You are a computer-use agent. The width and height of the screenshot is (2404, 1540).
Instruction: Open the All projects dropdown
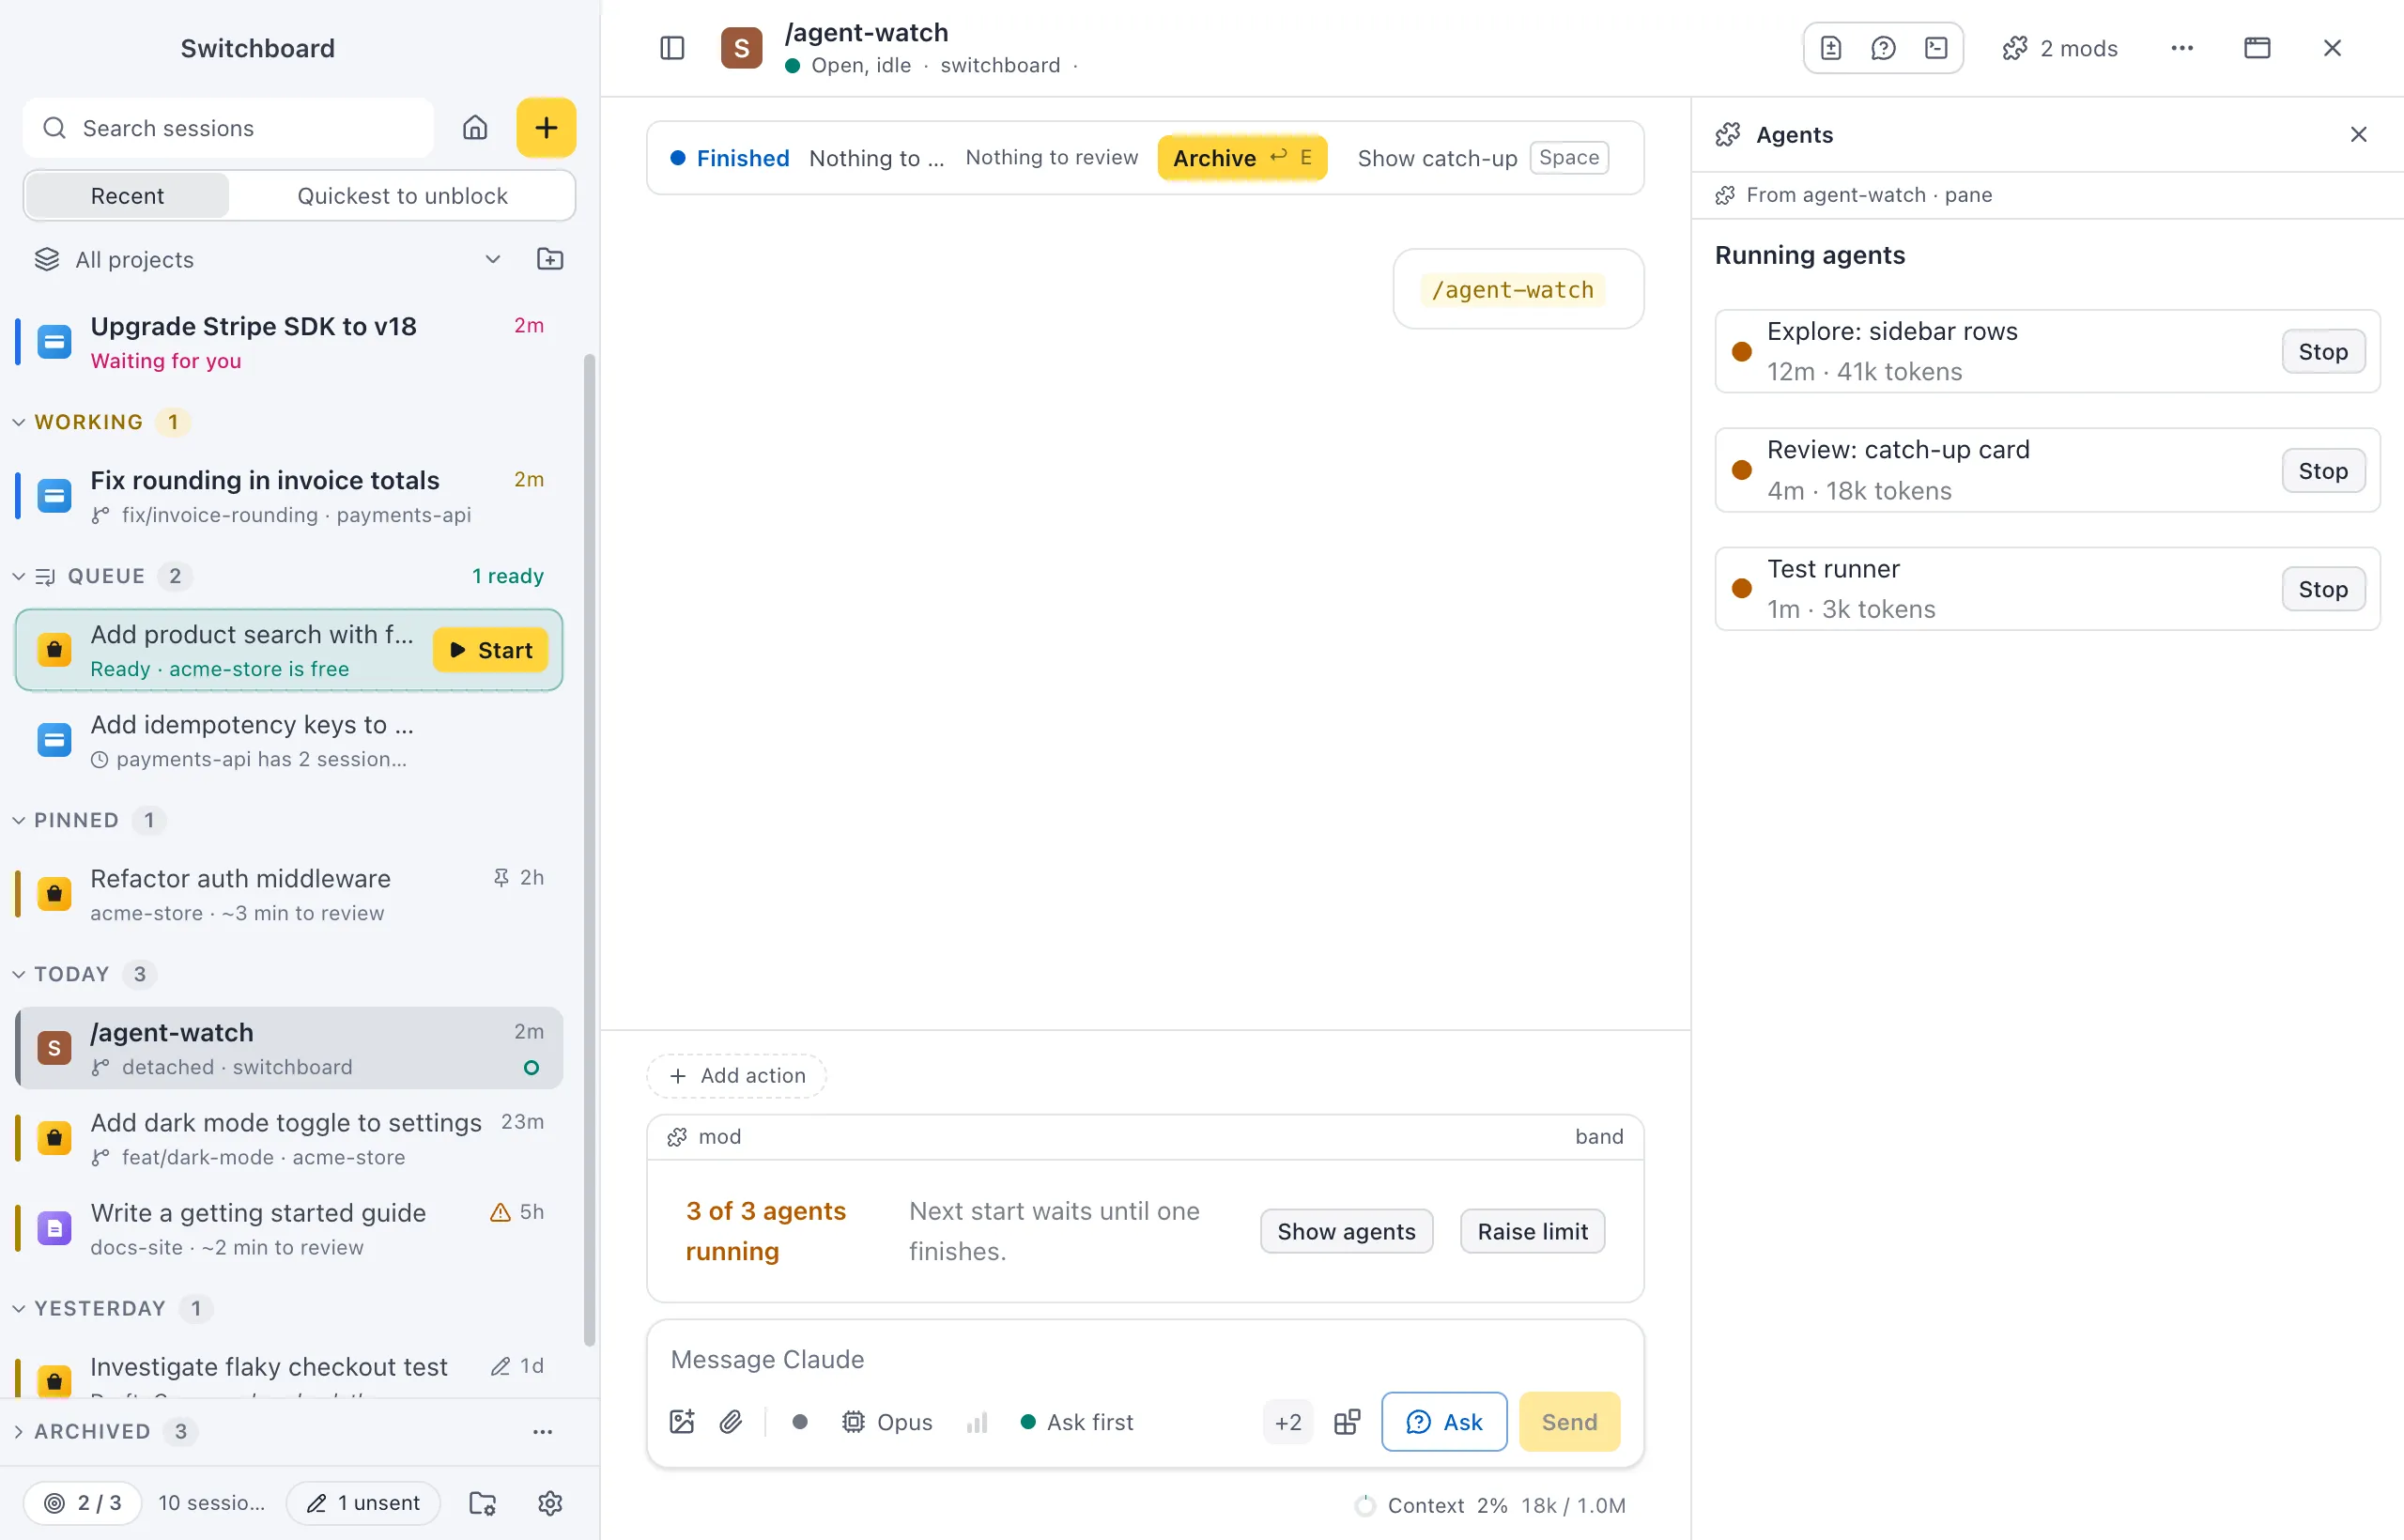tap(268, 260)
